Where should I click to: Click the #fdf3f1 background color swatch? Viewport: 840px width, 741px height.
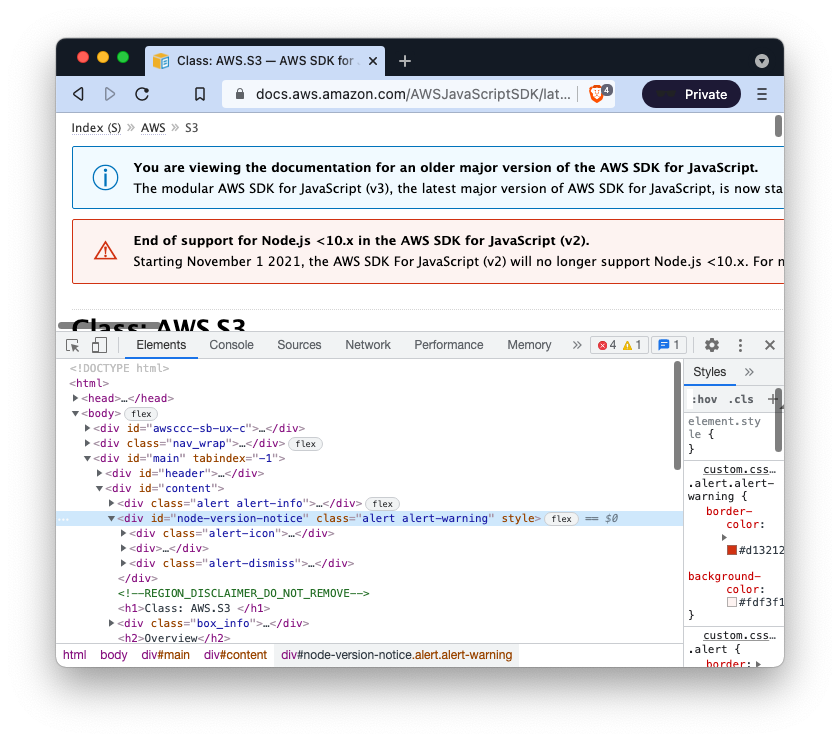coord(732,602)
